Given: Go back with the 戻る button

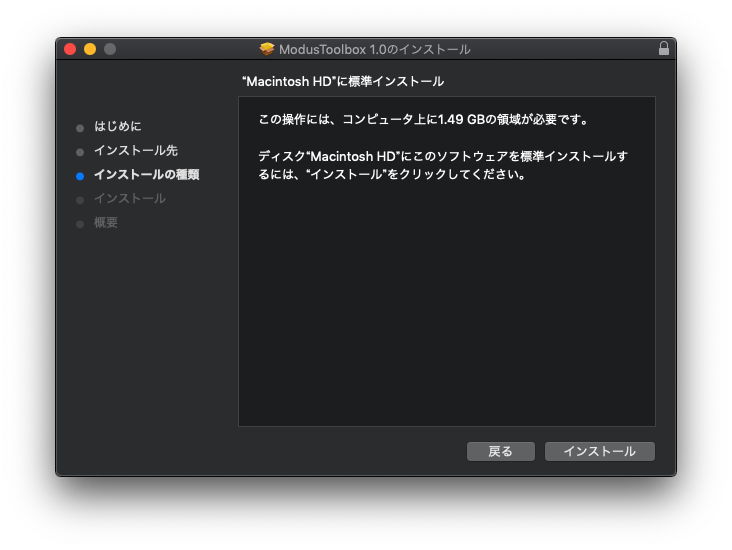Looking at the screenshot, I should point(500,451).
